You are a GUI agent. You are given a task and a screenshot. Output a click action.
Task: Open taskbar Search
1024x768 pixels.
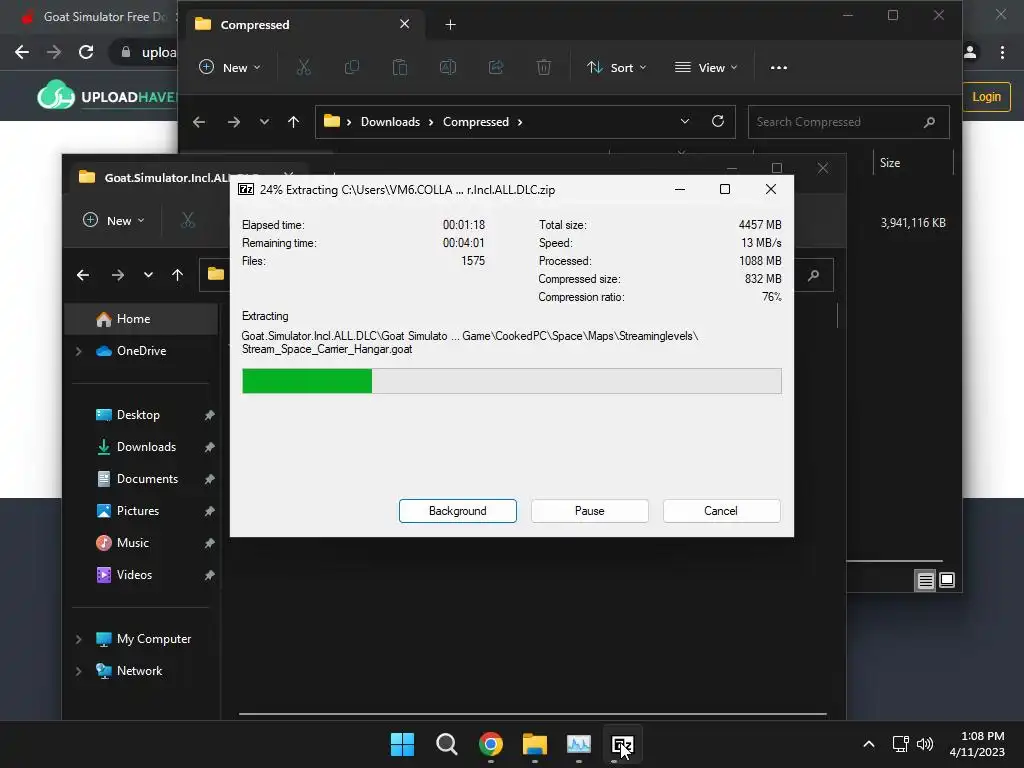tap(447, 744)
